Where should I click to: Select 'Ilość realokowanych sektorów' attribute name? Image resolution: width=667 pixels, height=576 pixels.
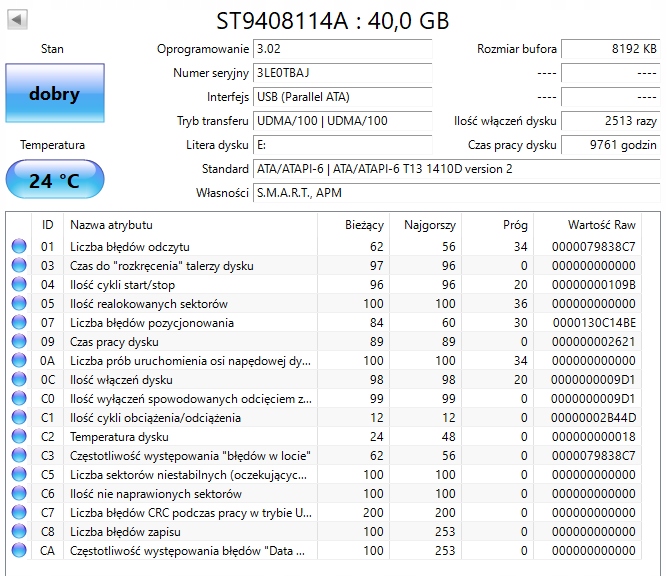click(149, 304)
